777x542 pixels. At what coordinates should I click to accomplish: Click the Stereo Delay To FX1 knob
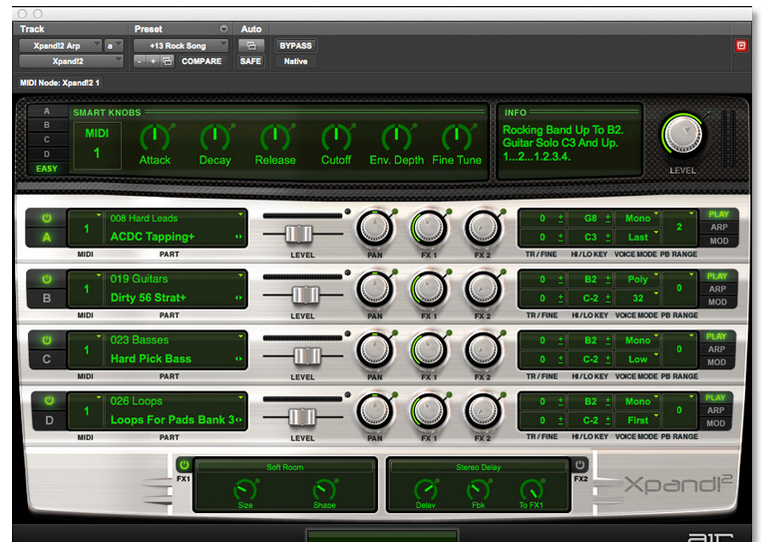click(x=531, y=490)
